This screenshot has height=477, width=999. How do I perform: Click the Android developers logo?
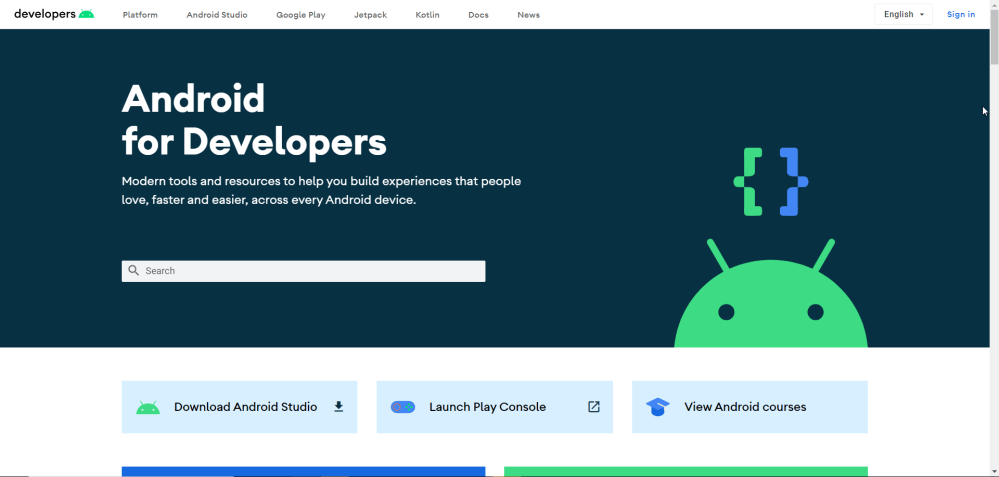coord(54,14)
